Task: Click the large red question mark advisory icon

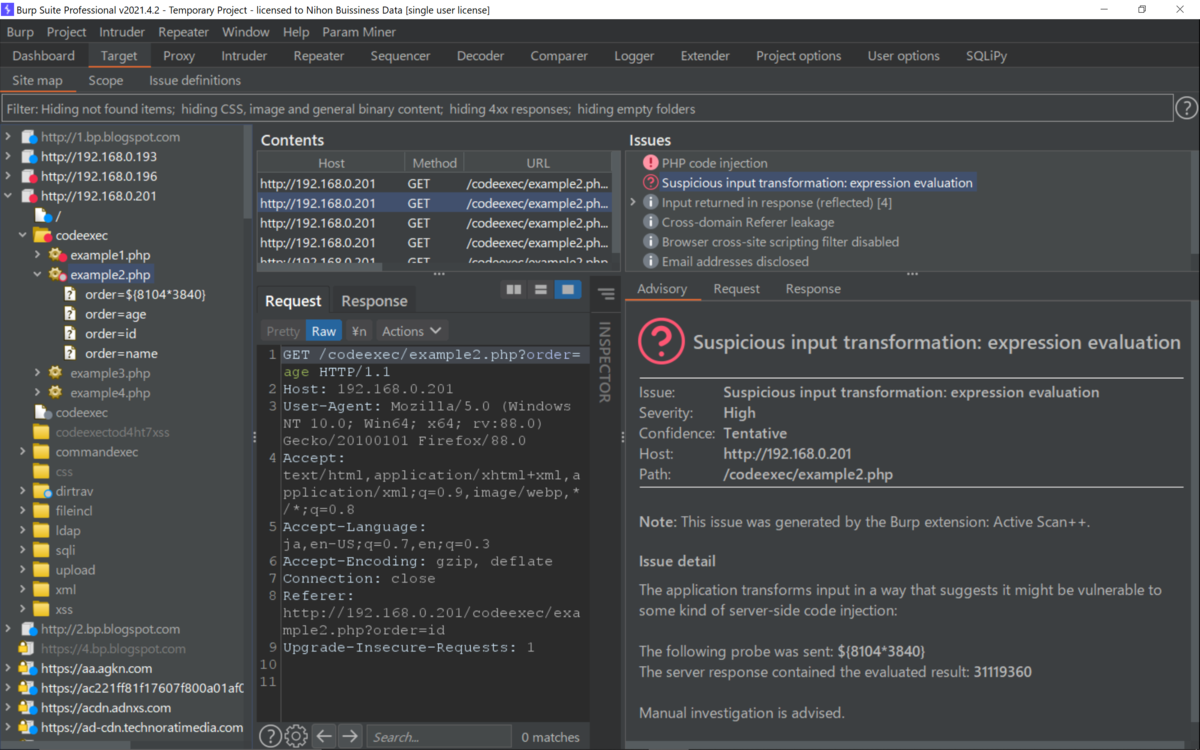Action: click(661, 341)
